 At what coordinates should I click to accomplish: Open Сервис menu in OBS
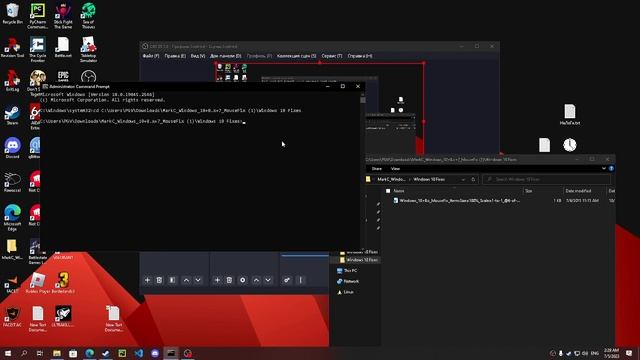click(x=332, y=56)
